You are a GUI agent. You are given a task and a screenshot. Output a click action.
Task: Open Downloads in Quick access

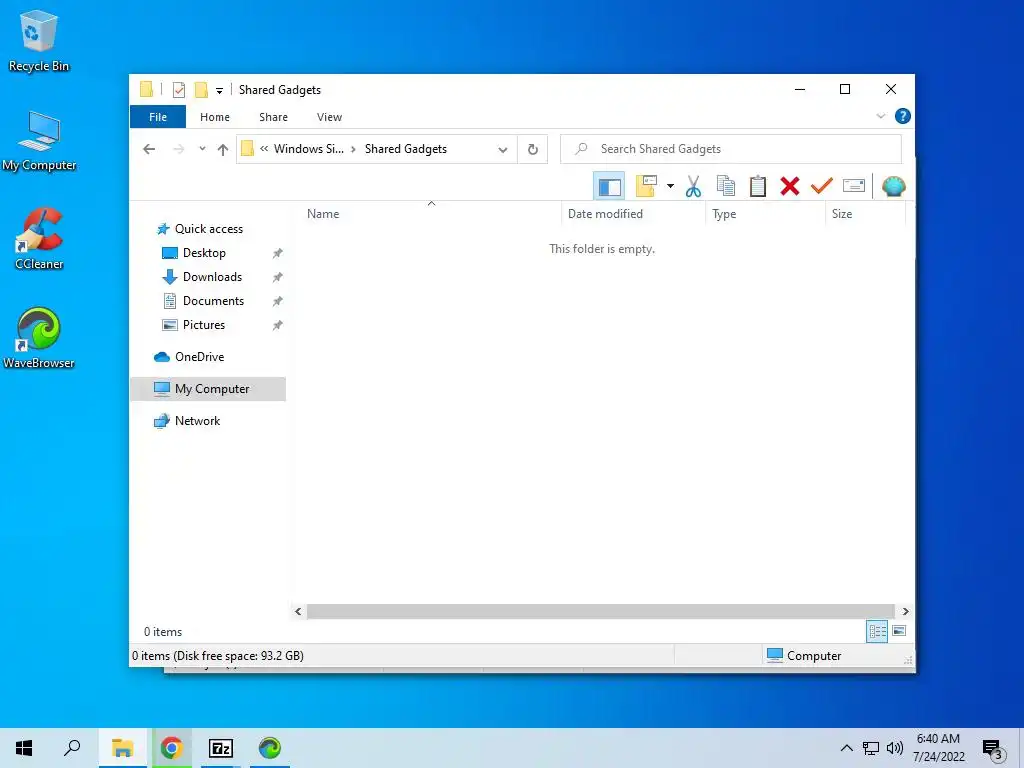212,277
